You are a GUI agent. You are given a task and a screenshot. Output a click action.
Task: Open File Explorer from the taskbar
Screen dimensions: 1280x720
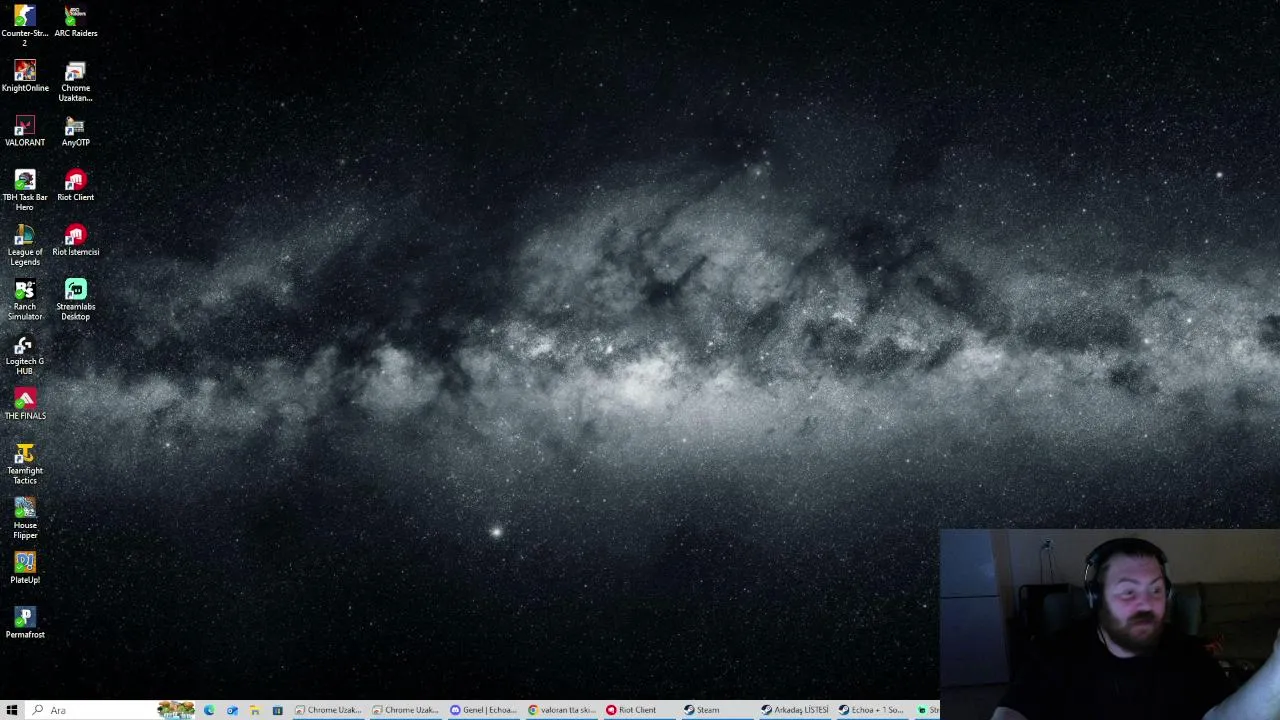coord(255,710)
